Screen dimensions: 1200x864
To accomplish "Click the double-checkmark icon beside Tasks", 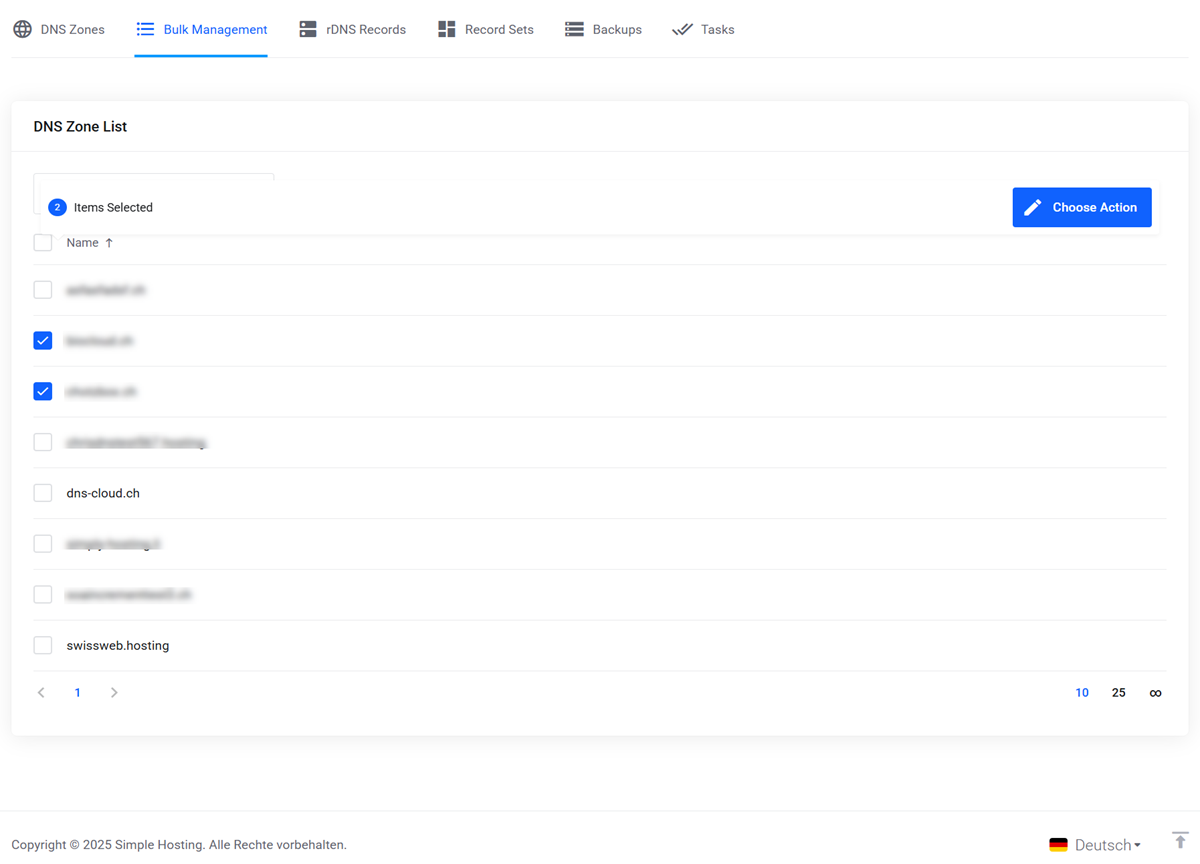I will click(x=684, y=29).
